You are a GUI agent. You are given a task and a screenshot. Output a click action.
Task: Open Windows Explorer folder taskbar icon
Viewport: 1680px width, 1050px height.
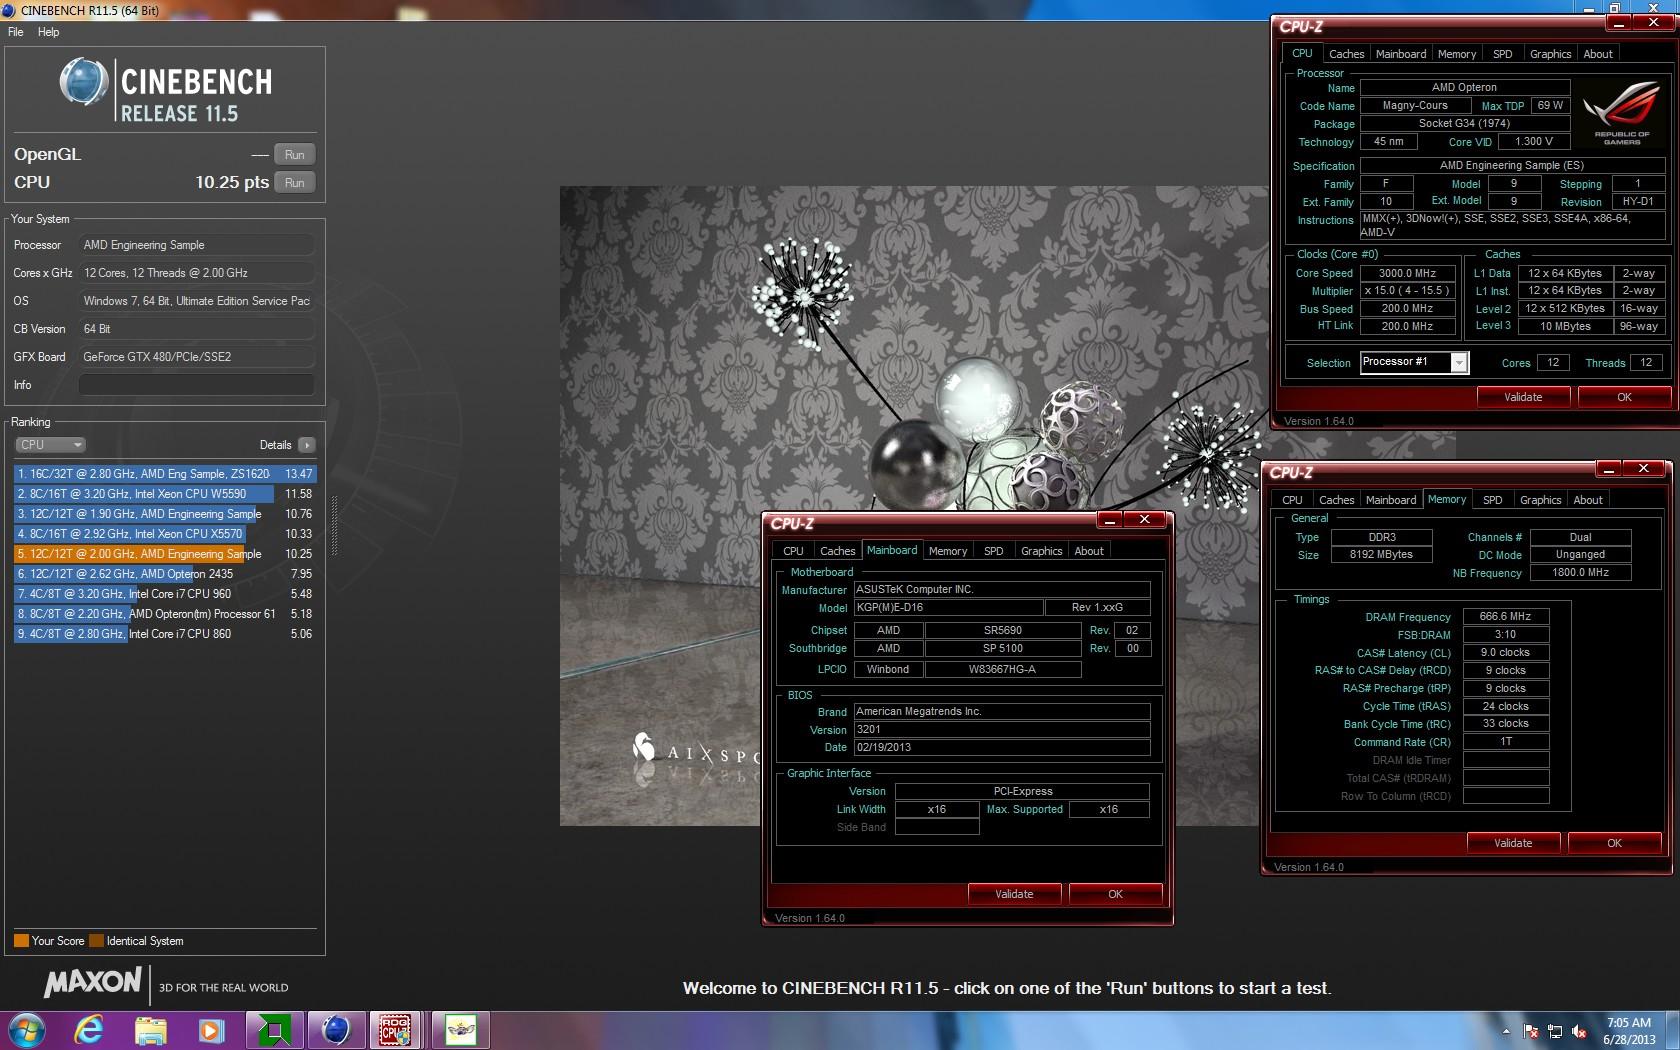[x=151, y=1030]
